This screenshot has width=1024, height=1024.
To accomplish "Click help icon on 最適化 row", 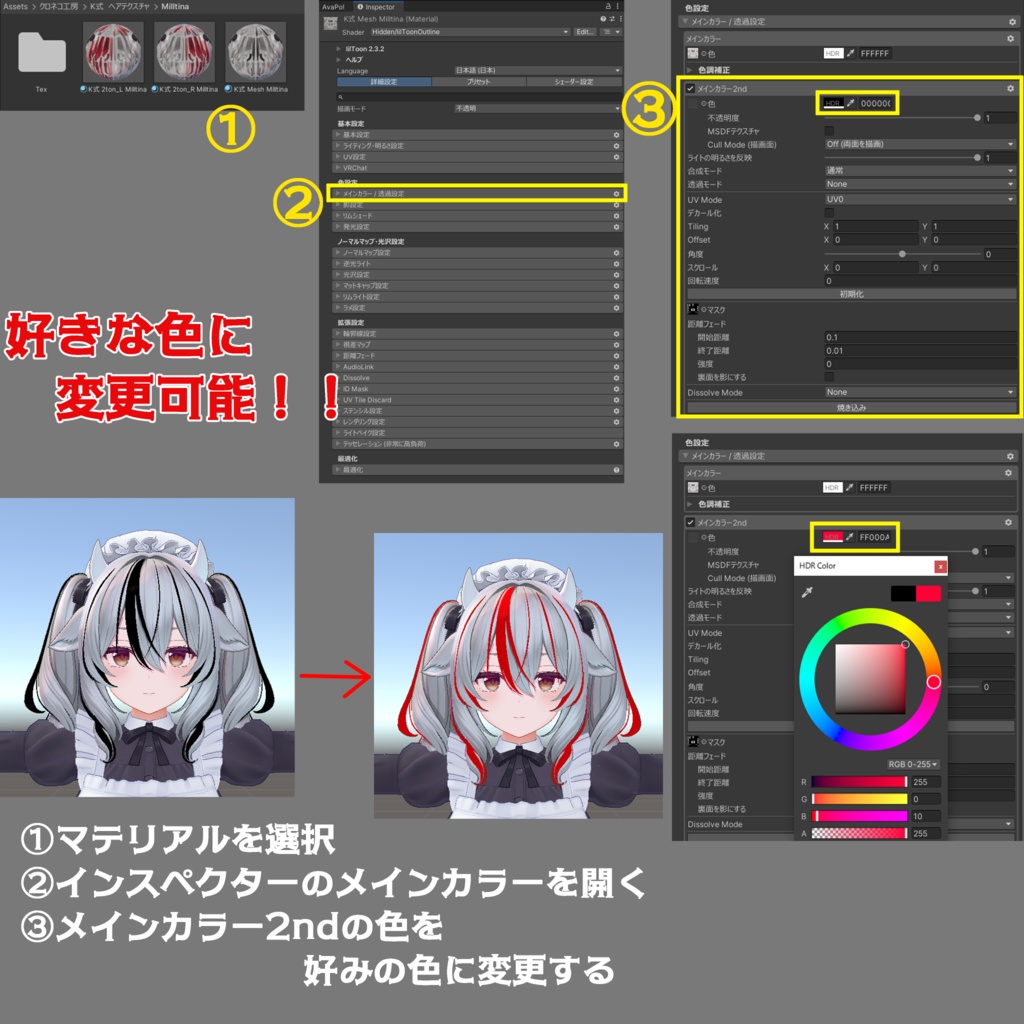I will coord(616,470).
